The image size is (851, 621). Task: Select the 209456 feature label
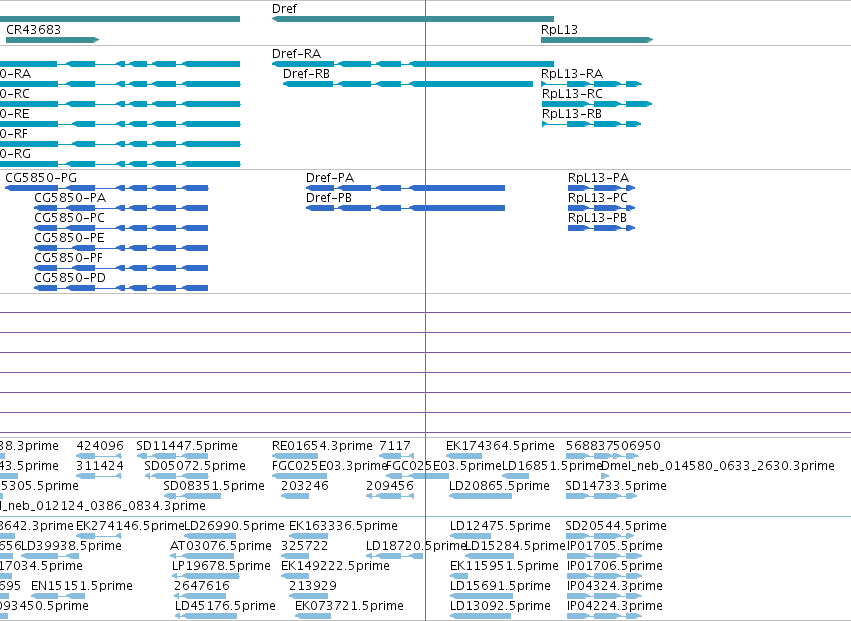click(x=390, y=486)
